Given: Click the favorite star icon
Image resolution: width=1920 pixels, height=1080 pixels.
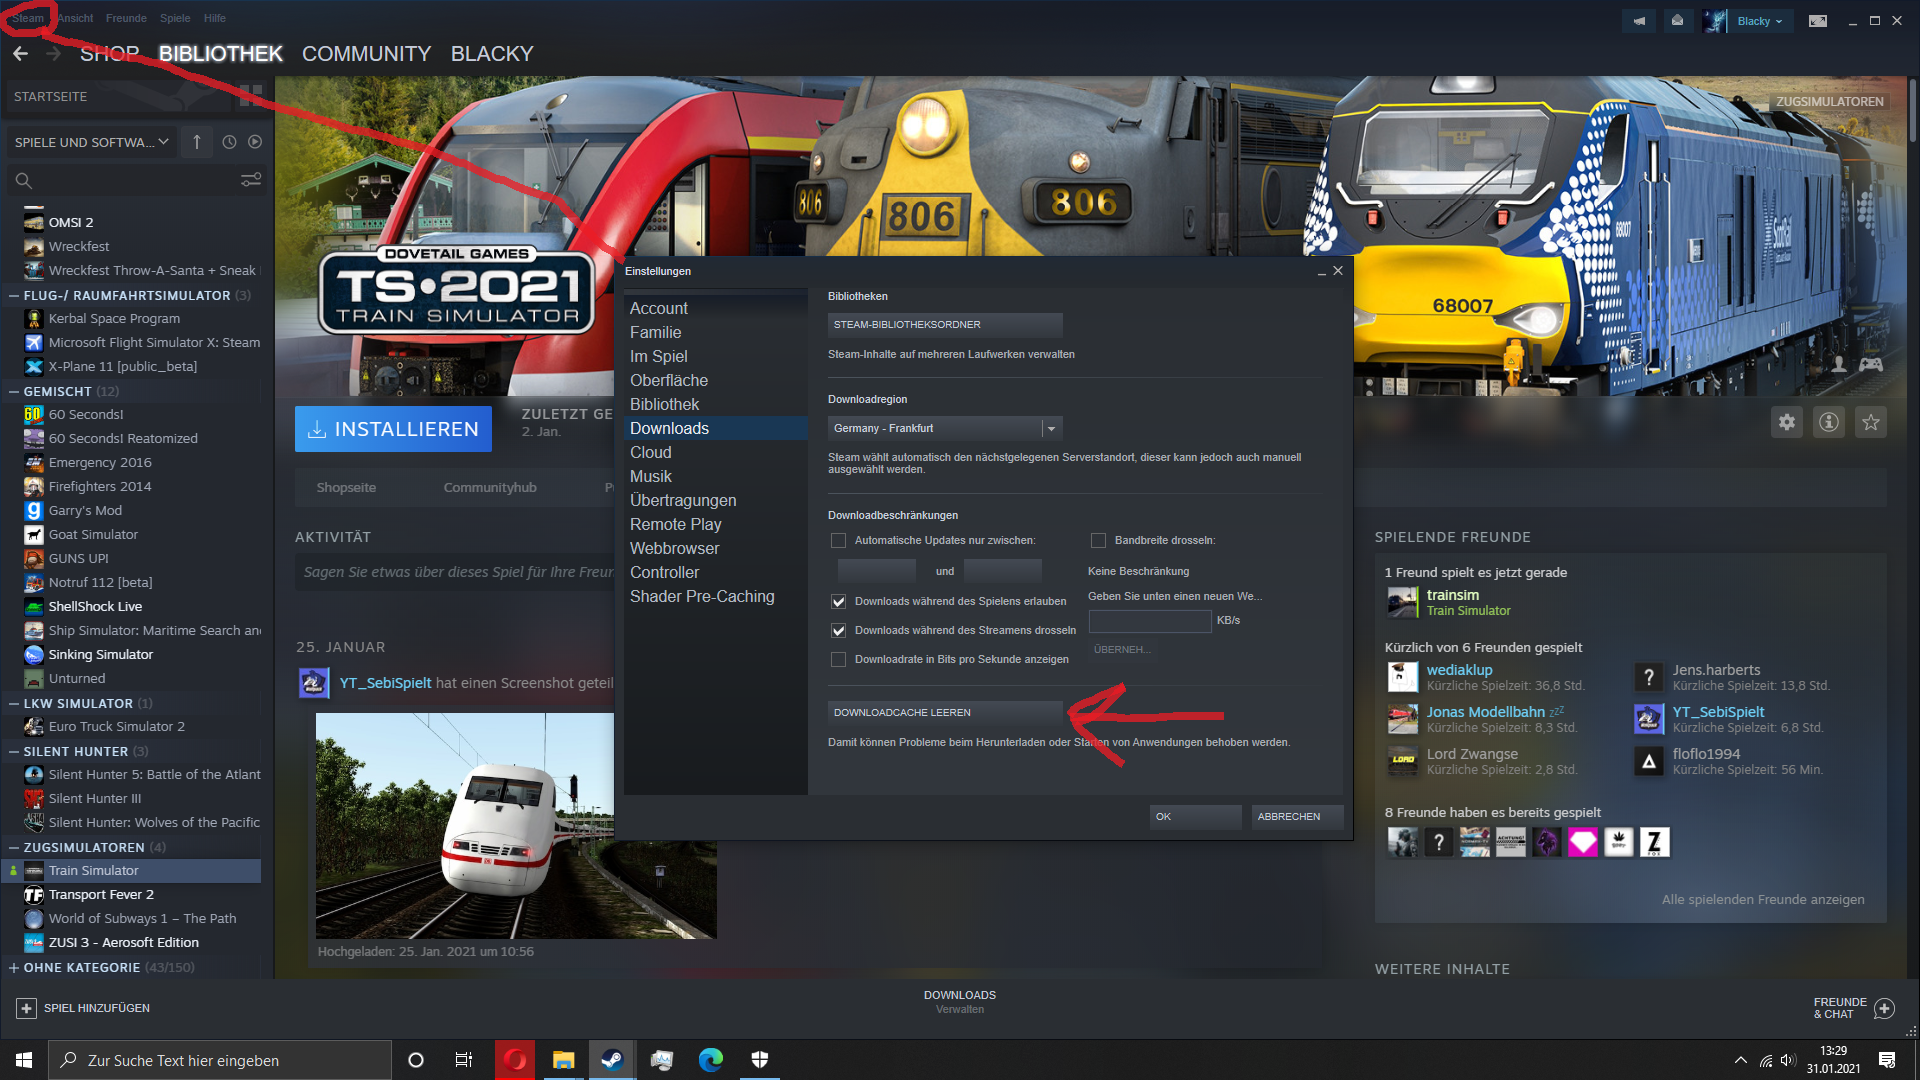Looking at the screenshot, I should click(1871, 422).
